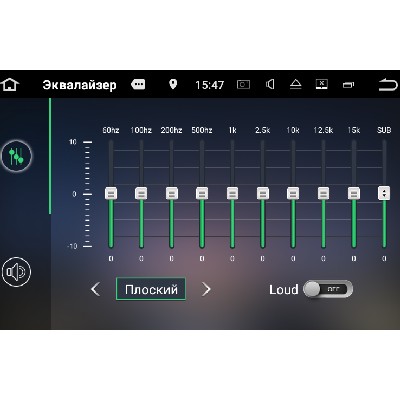Viewport: 400px width, 400px height.
Task: Switch to previous equalizer preset arrow
Action: 96,289
